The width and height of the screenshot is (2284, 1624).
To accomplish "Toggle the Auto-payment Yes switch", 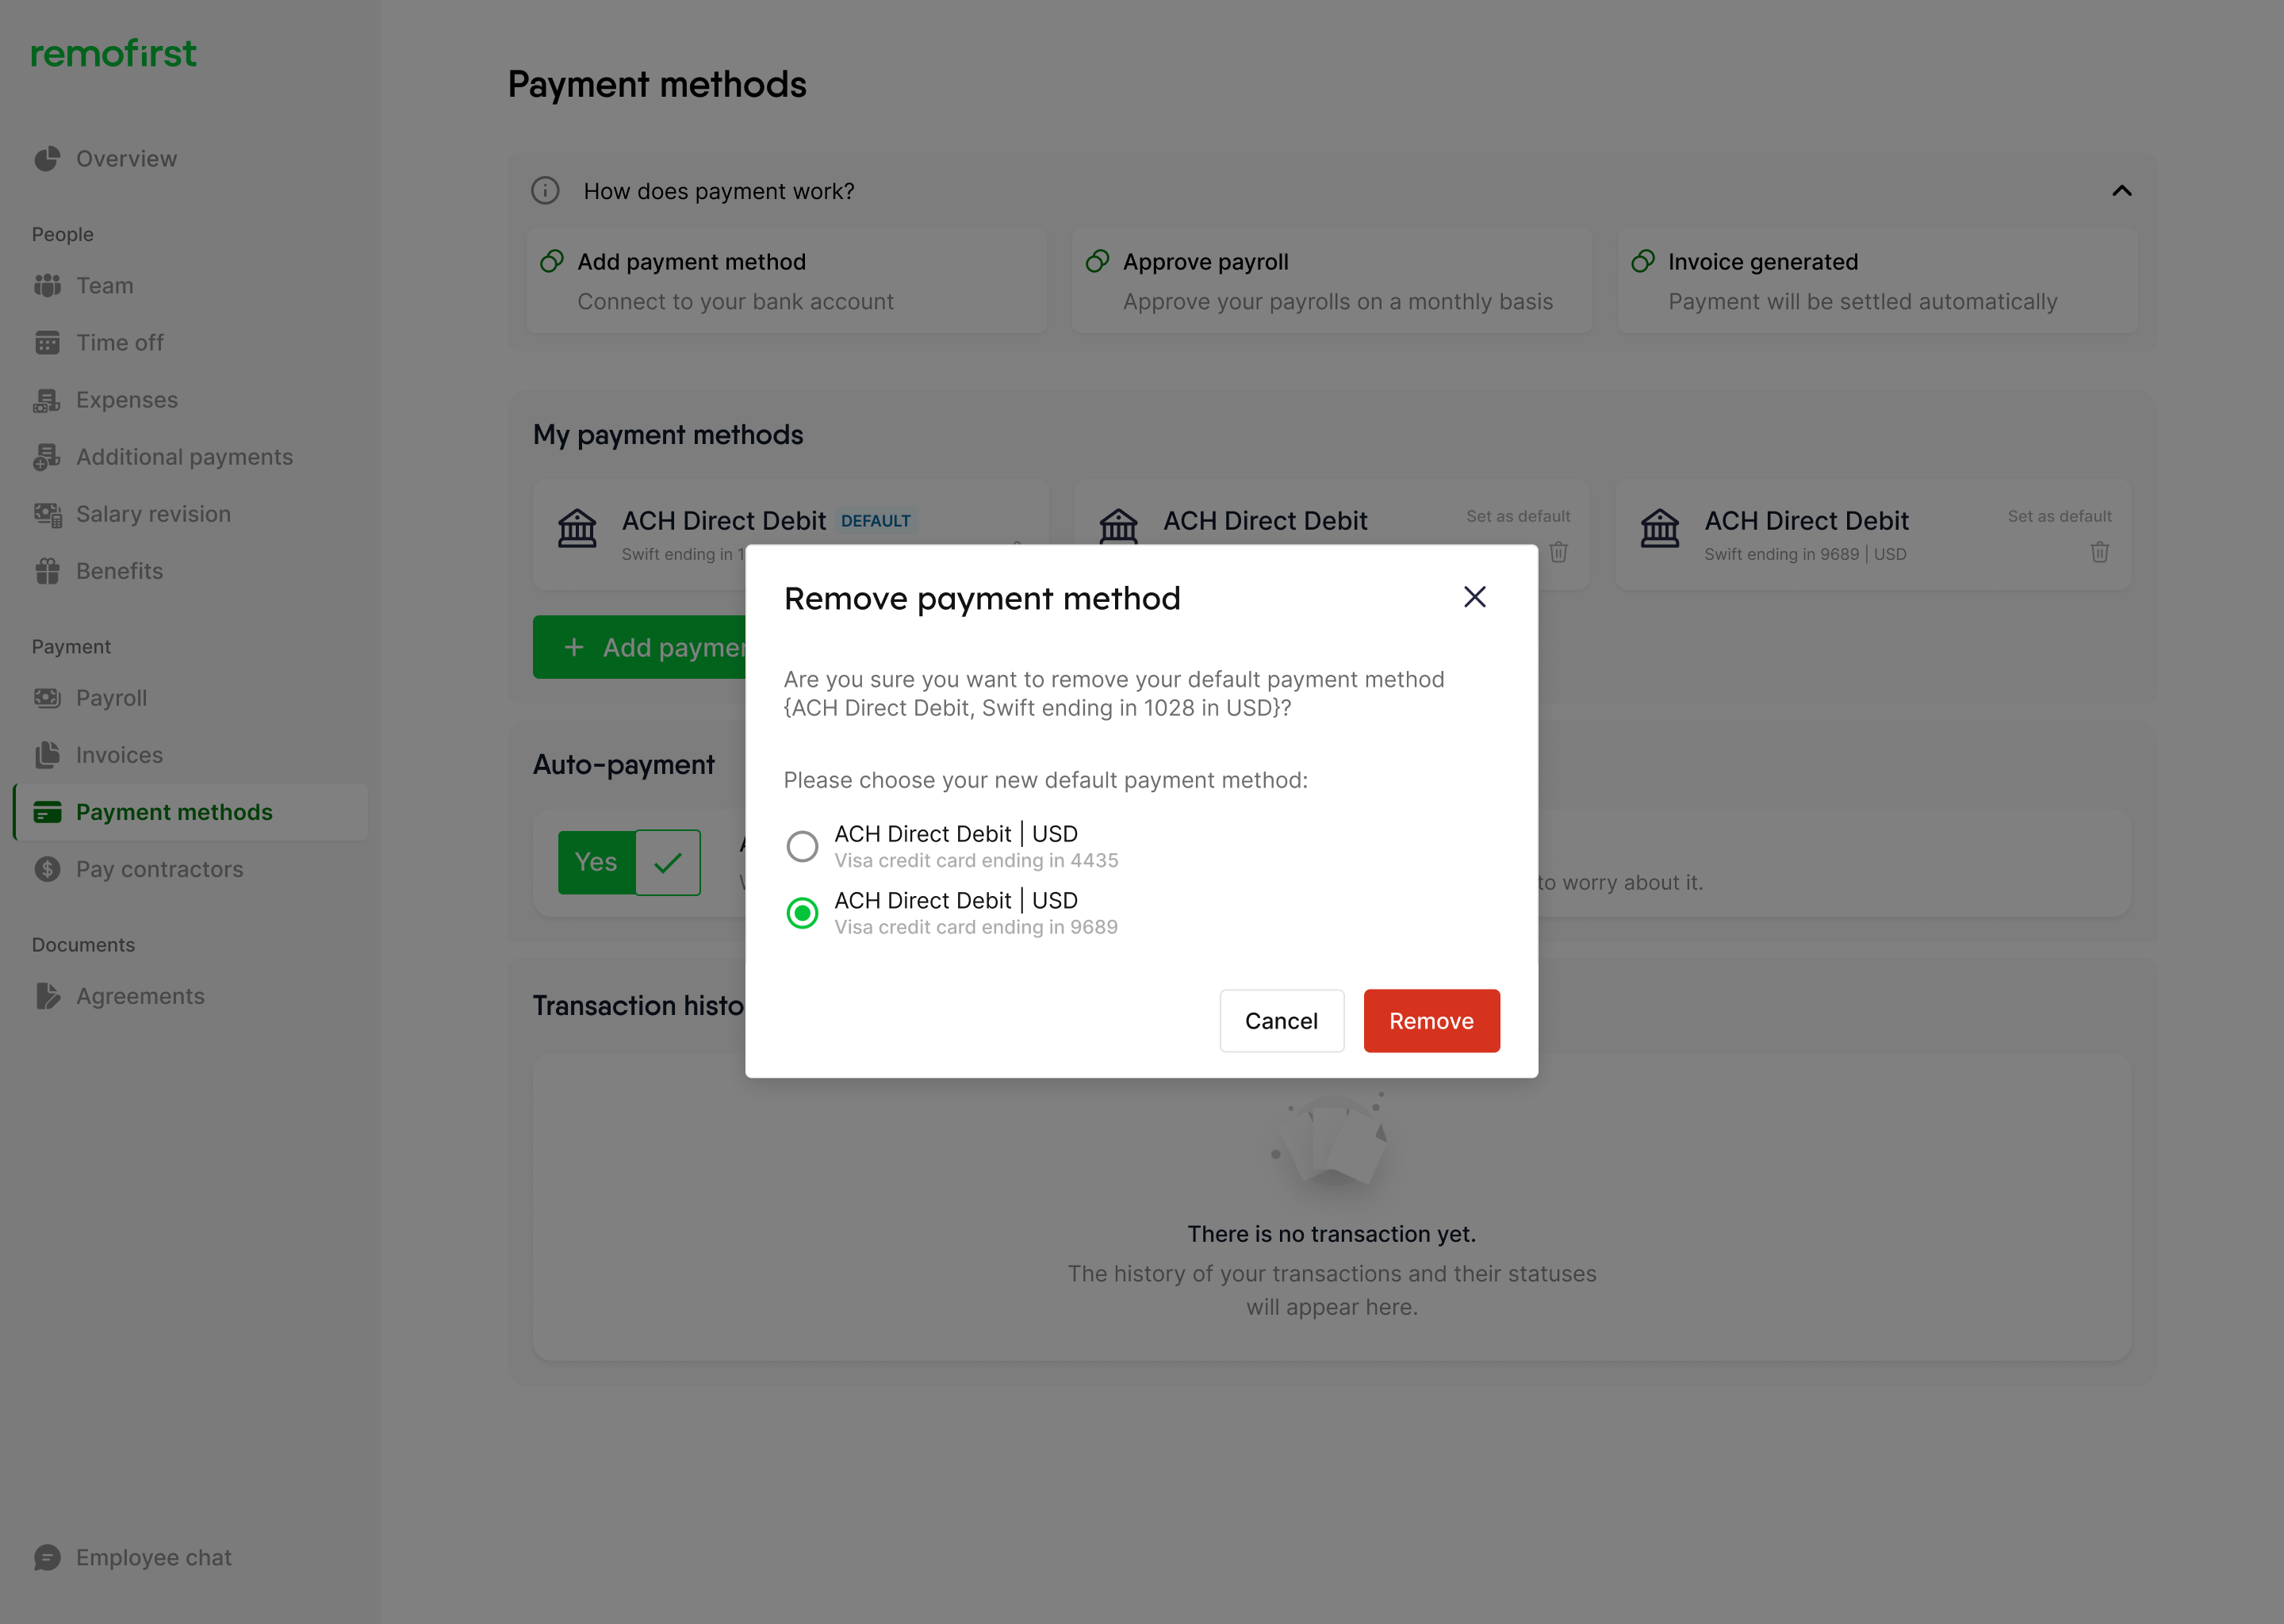I will pyautogui.click(x=629, y=862).
